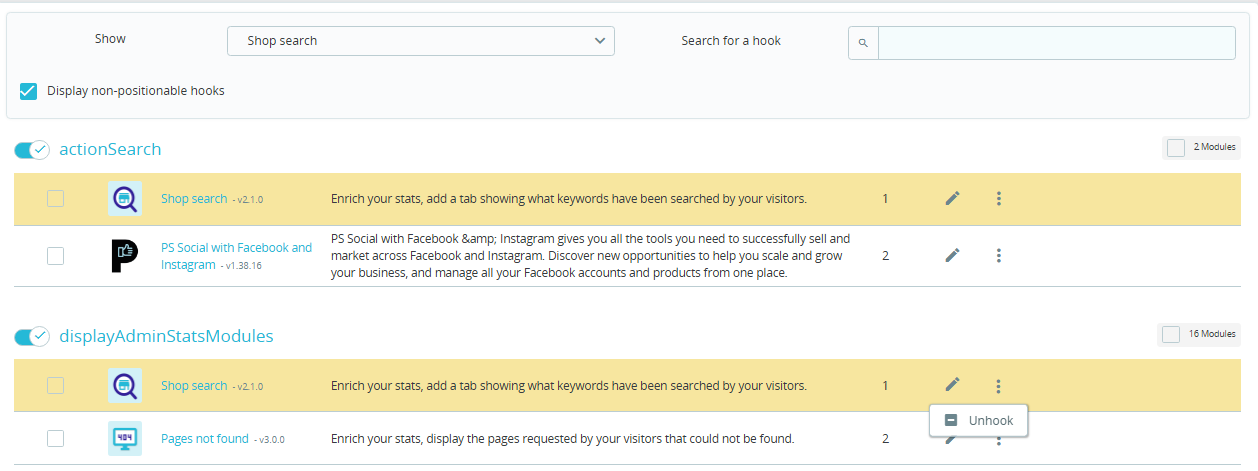Uncheck Display non-positionable hooks
Image resolution: width=1258 pixels, height=471 pixels.
pos(29,91)
